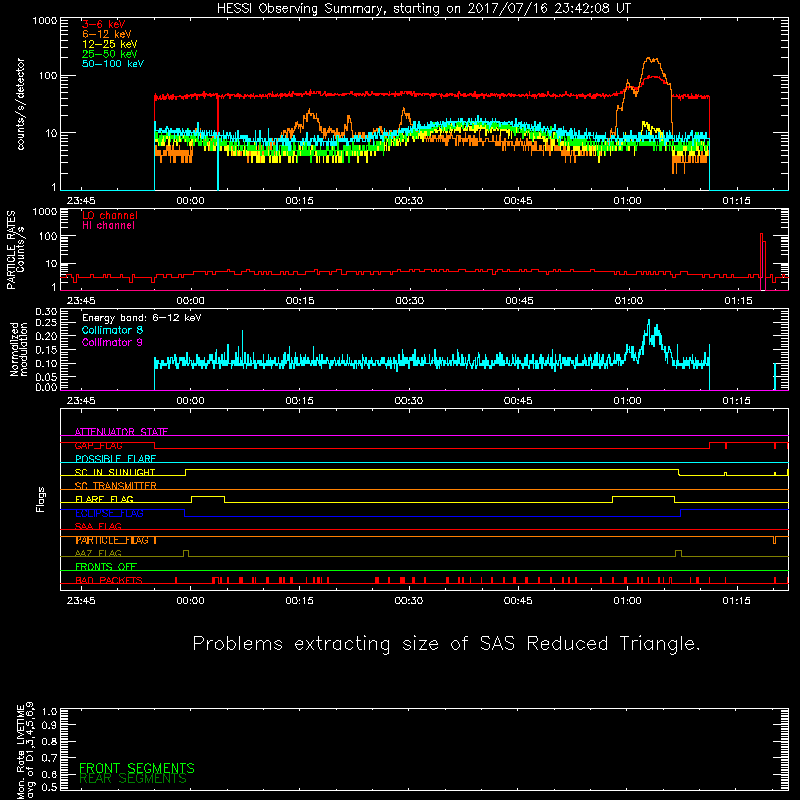
Task: Click the HESSI Observing Summary title text
Action: (x=424, y=9)
